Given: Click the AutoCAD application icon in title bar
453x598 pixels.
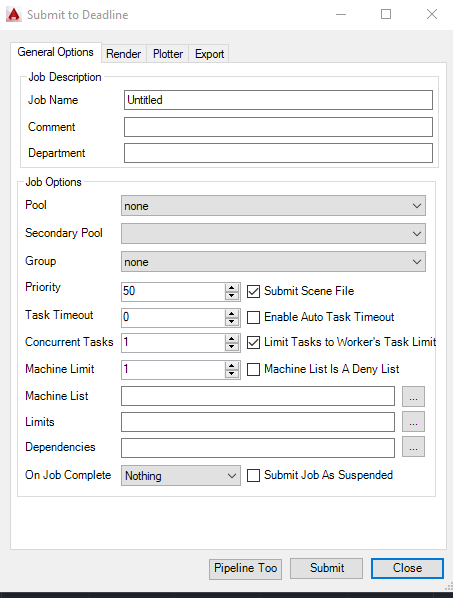Looking at the screenshot, I should [x=14, y=14].
